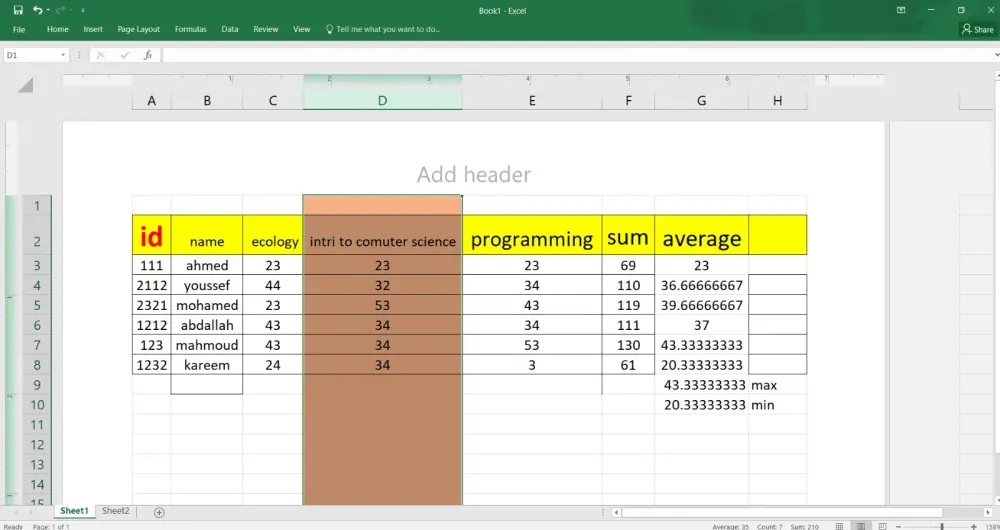Viewport: 1000px width, 530px height.
Task: Undo the last action
Action: [x=37, y=10]
